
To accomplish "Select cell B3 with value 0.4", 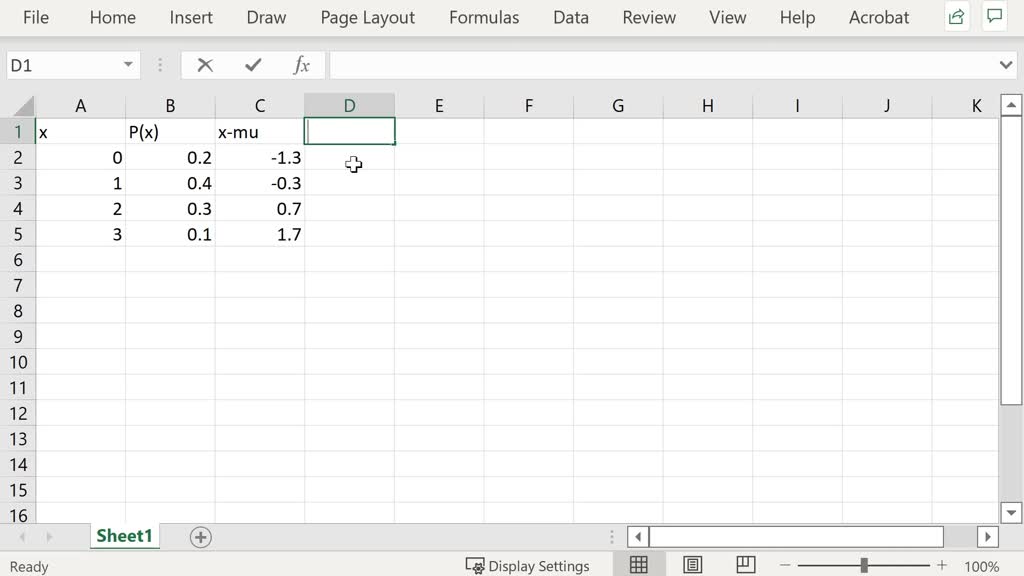I will 170,183.
